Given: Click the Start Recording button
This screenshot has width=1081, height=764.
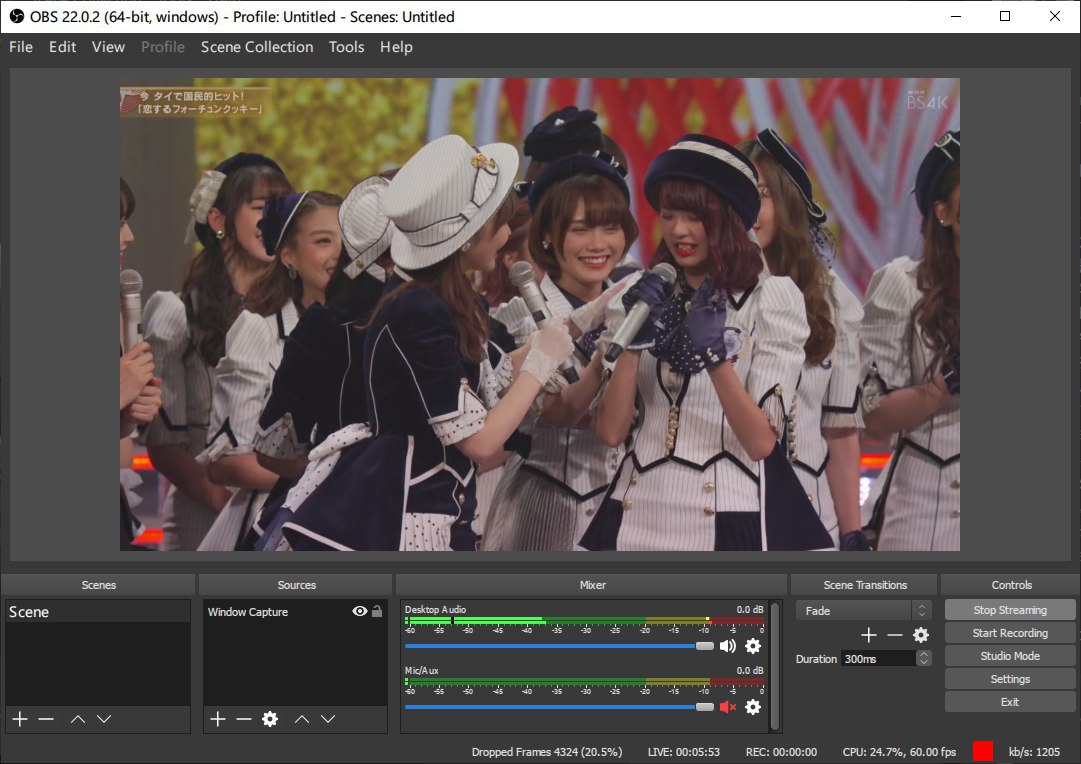Looking at the screenshot, I should (1010, 633).
